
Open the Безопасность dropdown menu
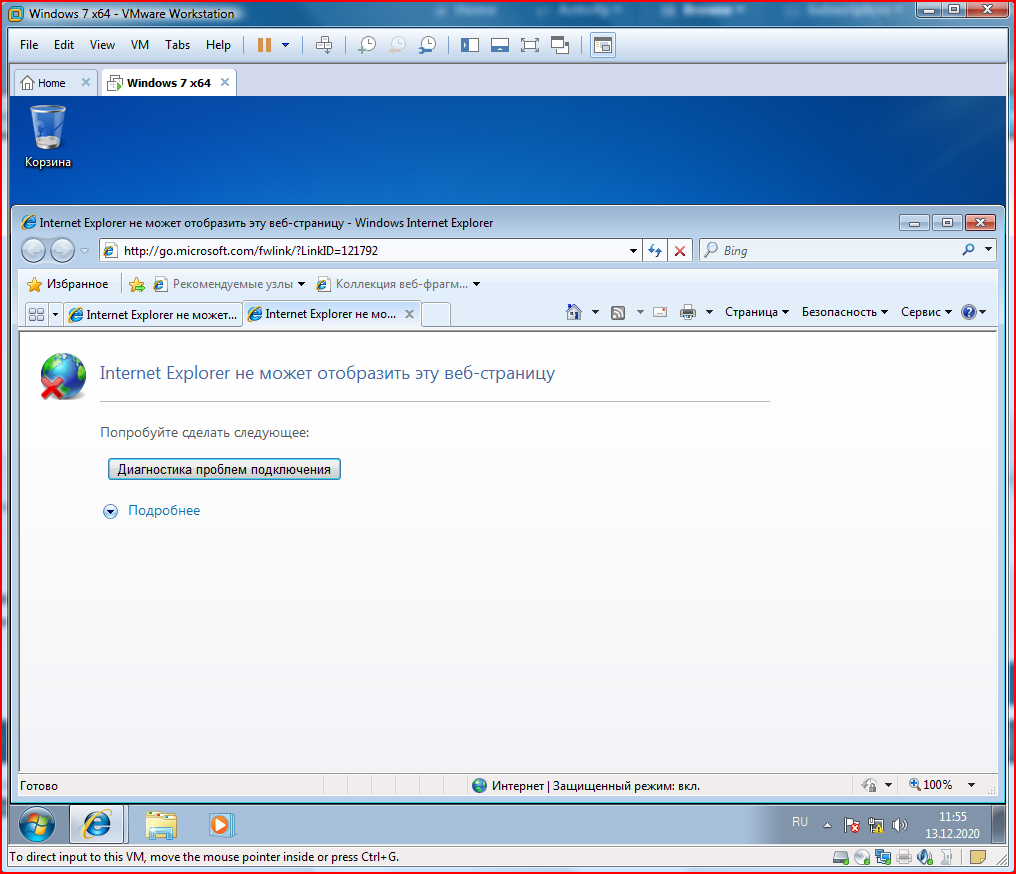pyautogui.click(x=844, y=312)
